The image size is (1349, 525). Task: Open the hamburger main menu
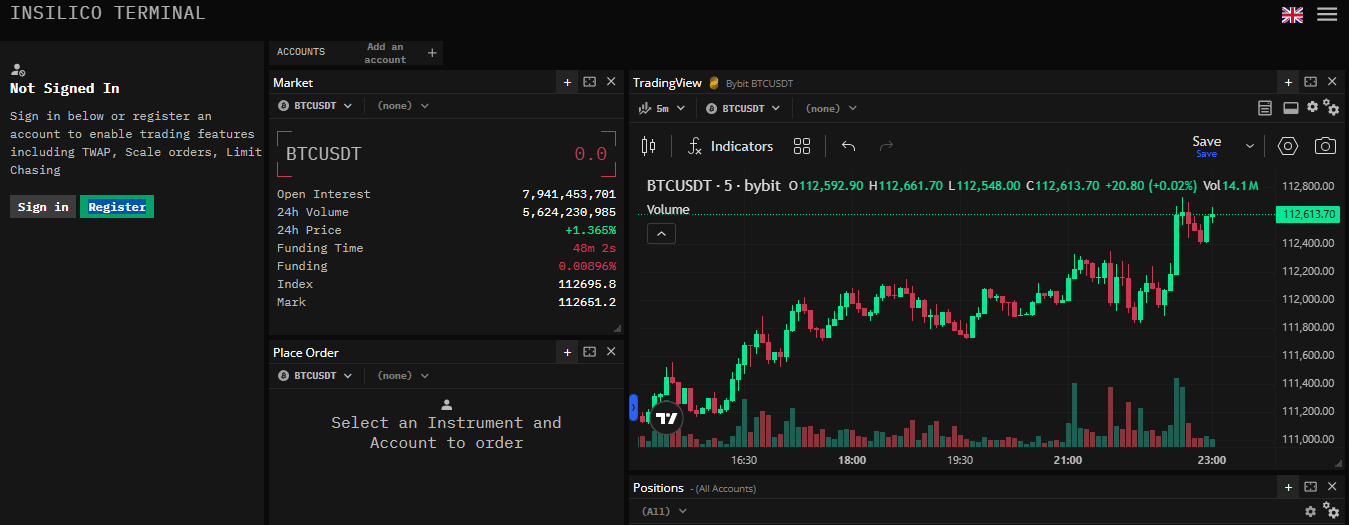1327,14
